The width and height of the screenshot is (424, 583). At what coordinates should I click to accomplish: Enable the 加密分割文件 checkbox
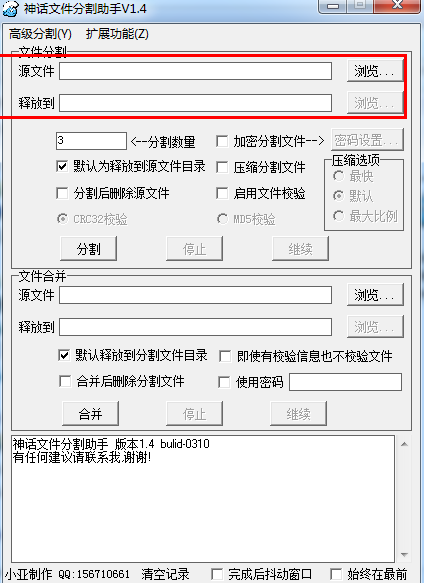222,141
